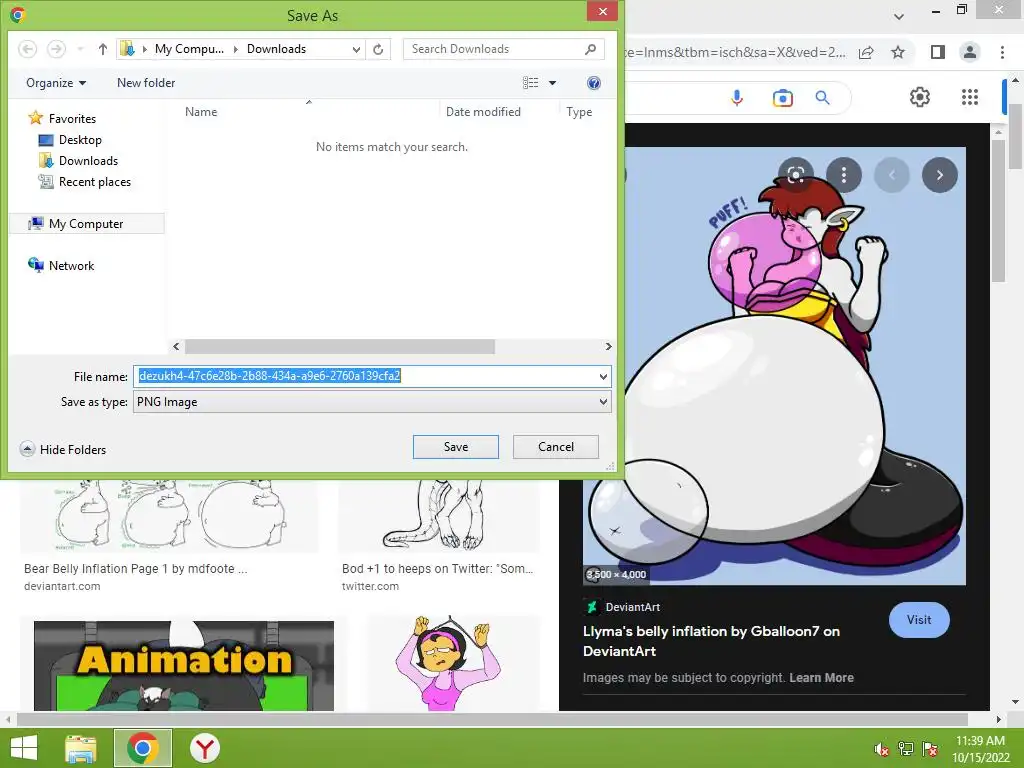This screenshot has height=768, width=1024.
Task: Open the Animation thumbnail result
Action: point(184,665)
